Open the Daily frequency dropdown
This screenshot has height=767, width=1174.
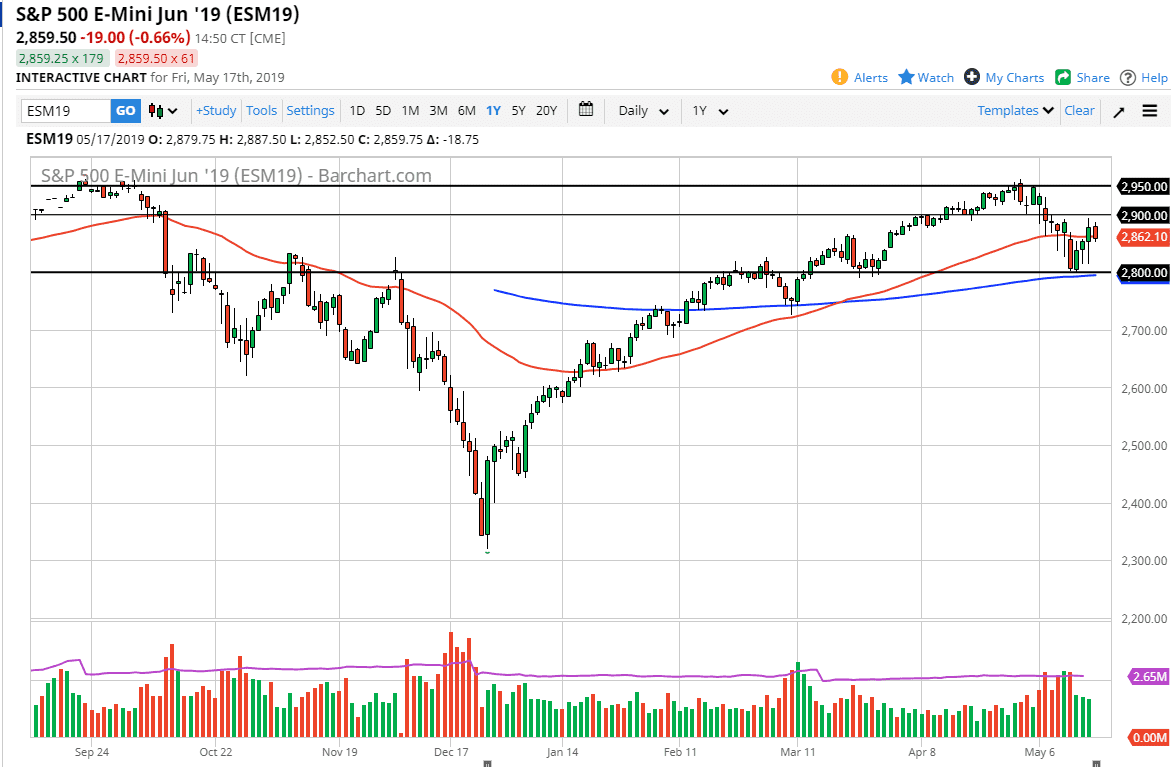(x=643, y=111)
